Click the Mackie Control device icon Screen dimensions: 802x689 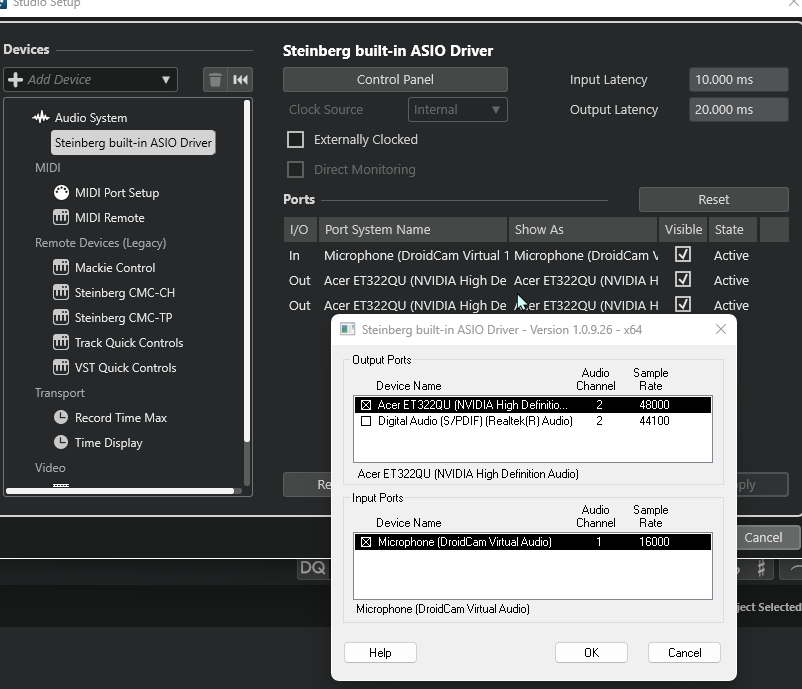(61, 268)
